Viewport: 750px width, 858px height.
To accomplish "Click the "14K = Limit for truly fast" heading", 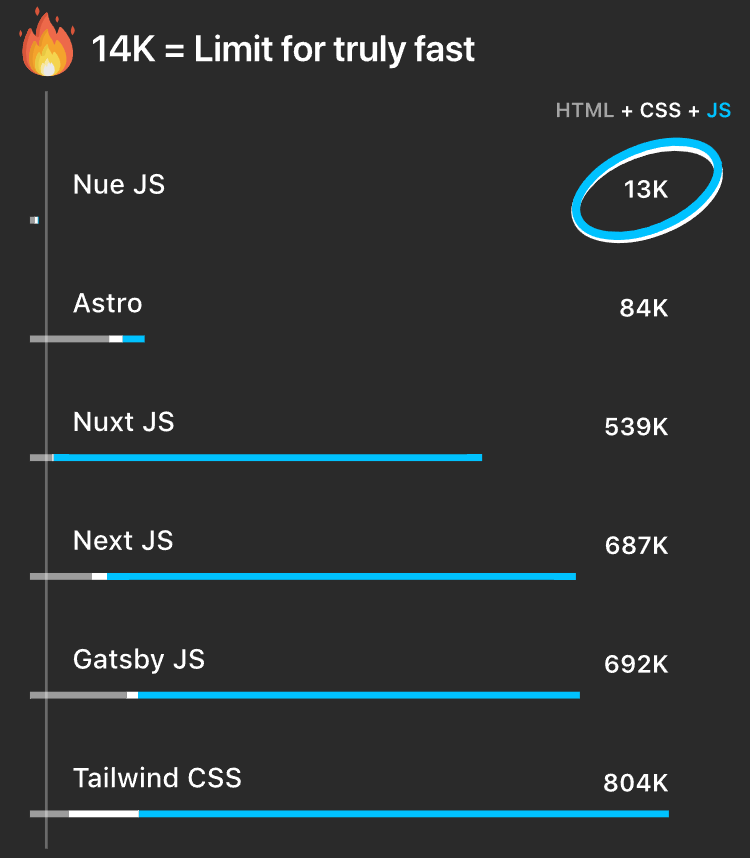I will pyautogui.click(x=284, y=49).
